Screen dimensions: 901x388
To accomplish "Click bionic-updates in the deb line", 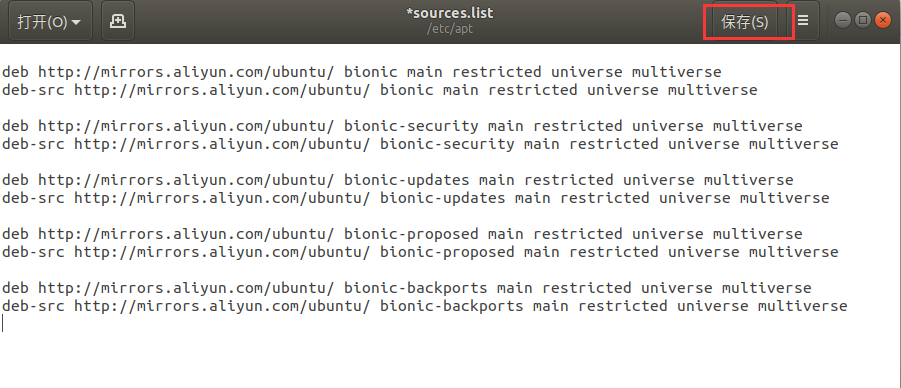I will [407, 180].
